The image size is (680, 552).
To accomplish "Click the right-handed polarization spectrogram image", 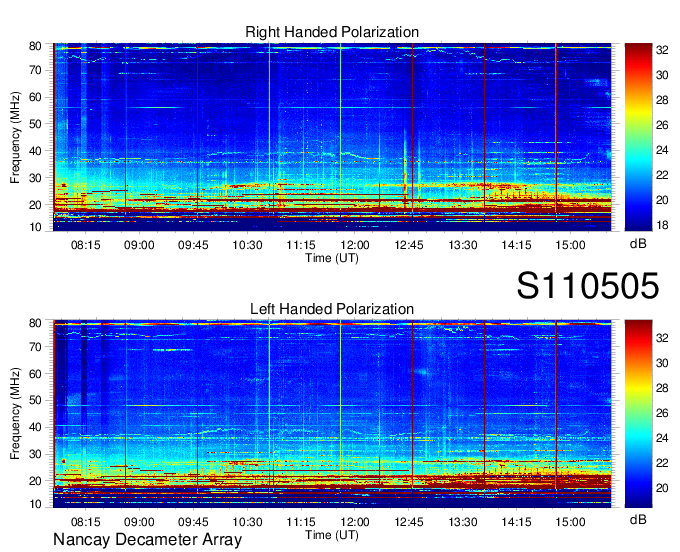I will (332, 137).
